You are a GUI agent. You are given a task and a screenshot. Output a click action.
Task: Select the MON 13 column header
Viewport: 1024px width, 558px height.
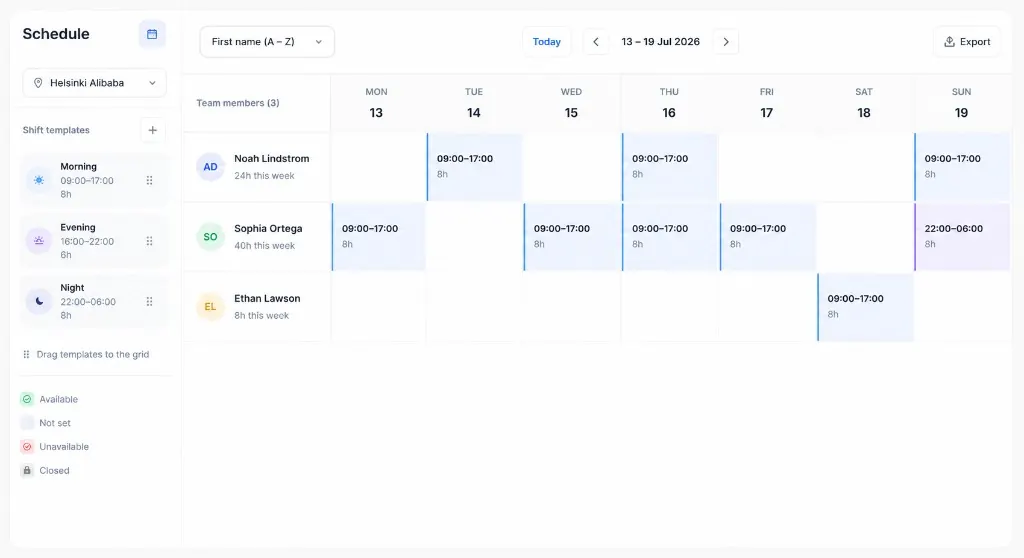pyautogui.click(x=376, y=103)
